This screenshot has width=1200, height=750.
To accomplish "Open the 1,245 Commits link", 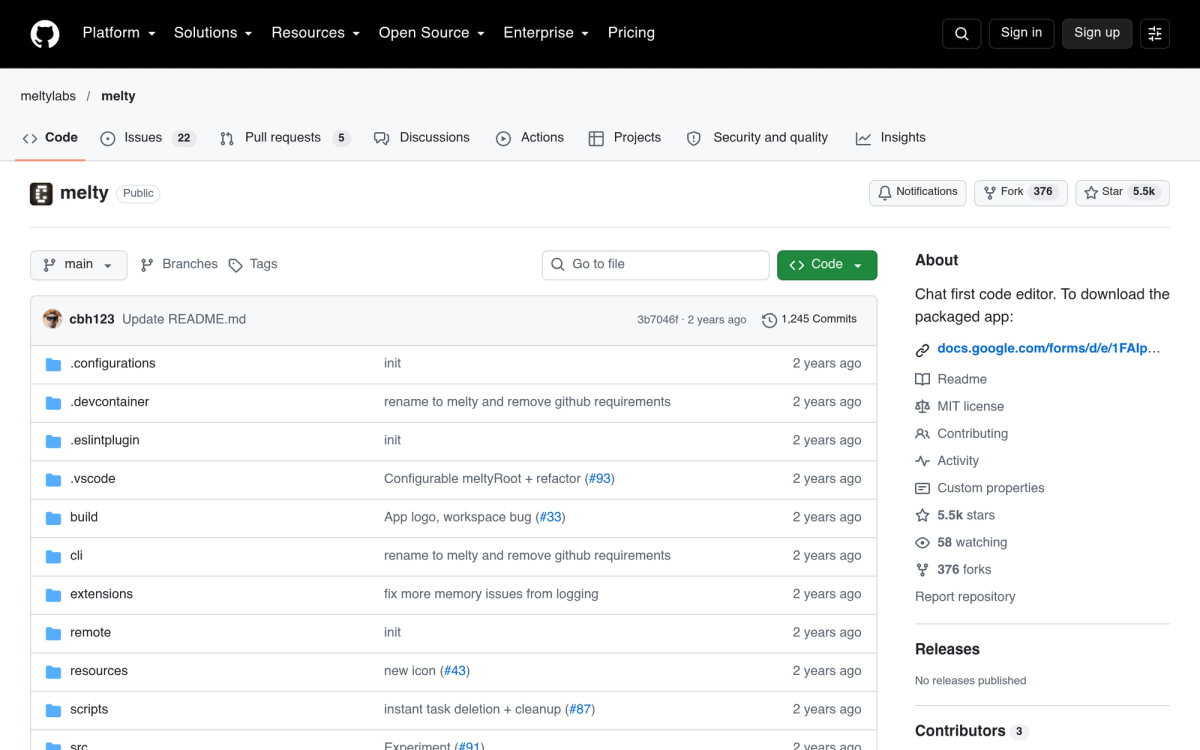I will click(809, 320).
